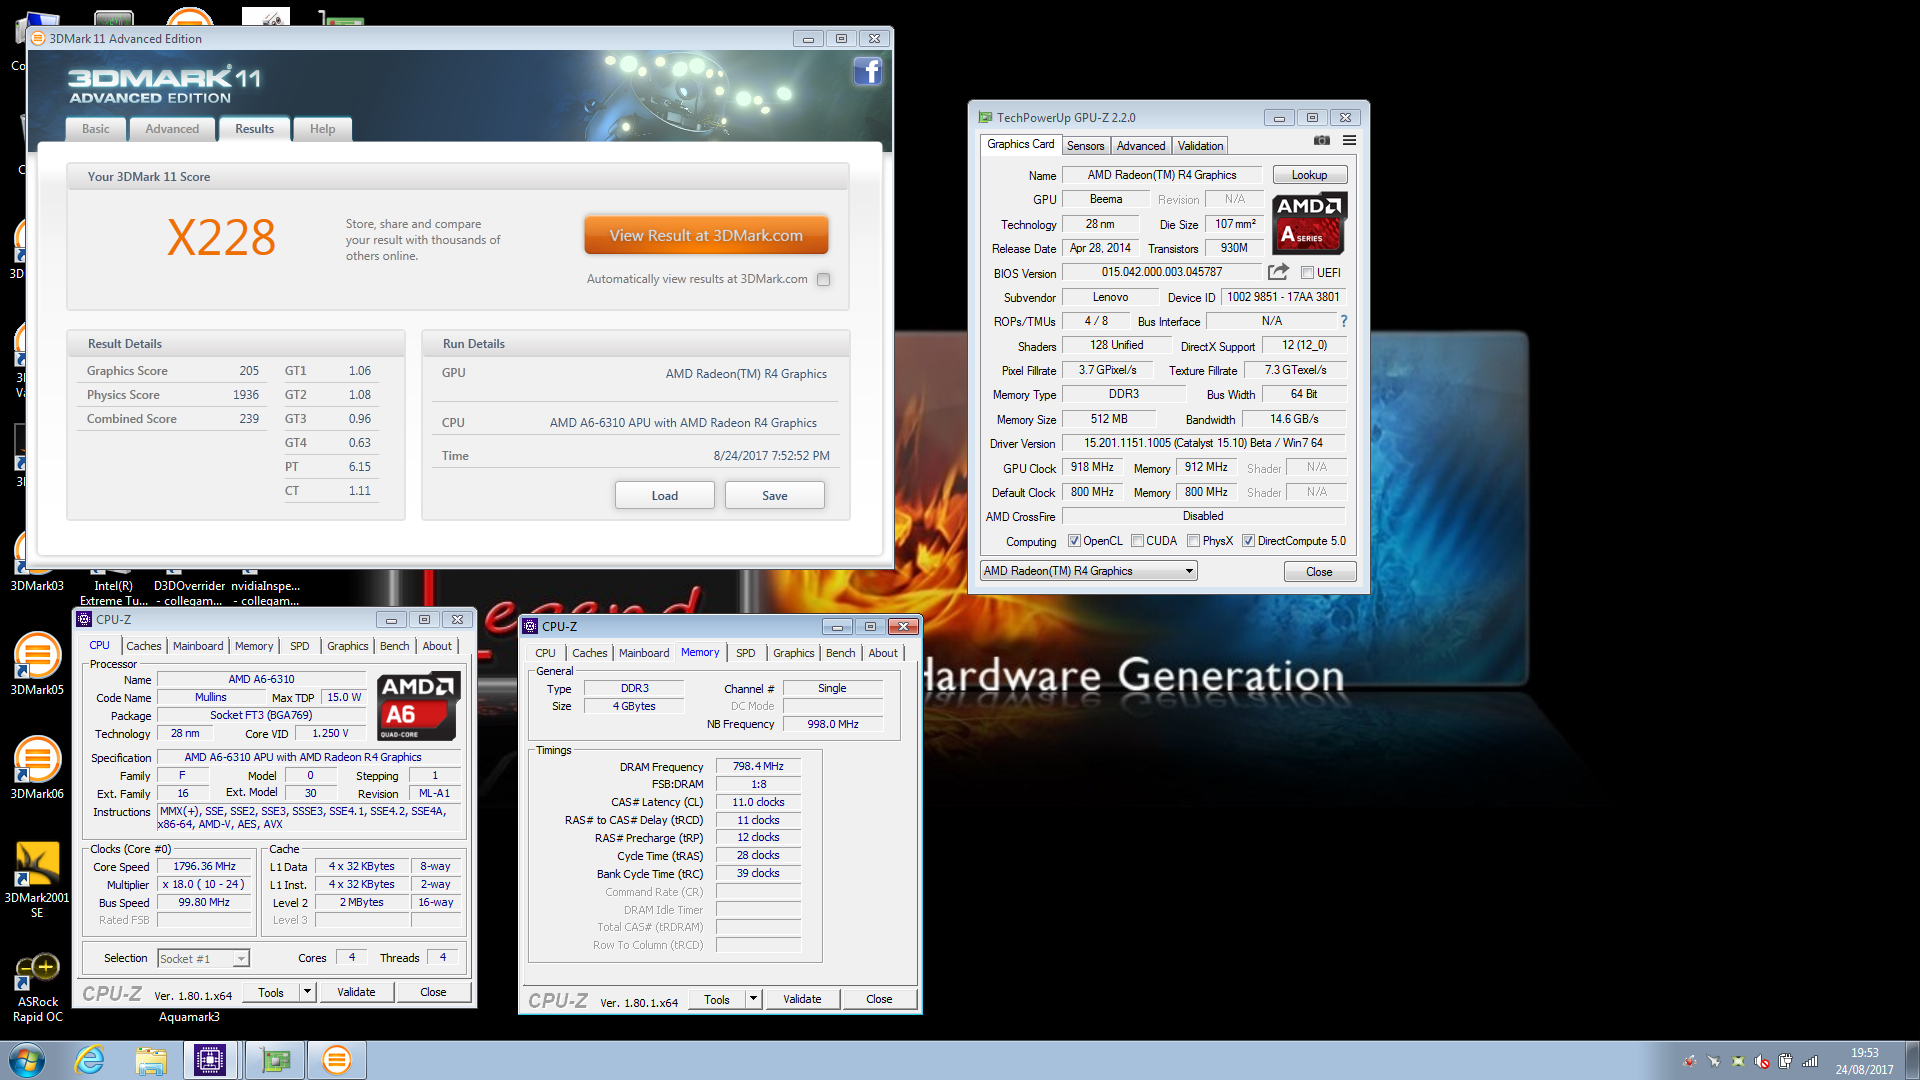
Task: Open the 3DMark06 desktop shortcut
Action: (37, 767)
